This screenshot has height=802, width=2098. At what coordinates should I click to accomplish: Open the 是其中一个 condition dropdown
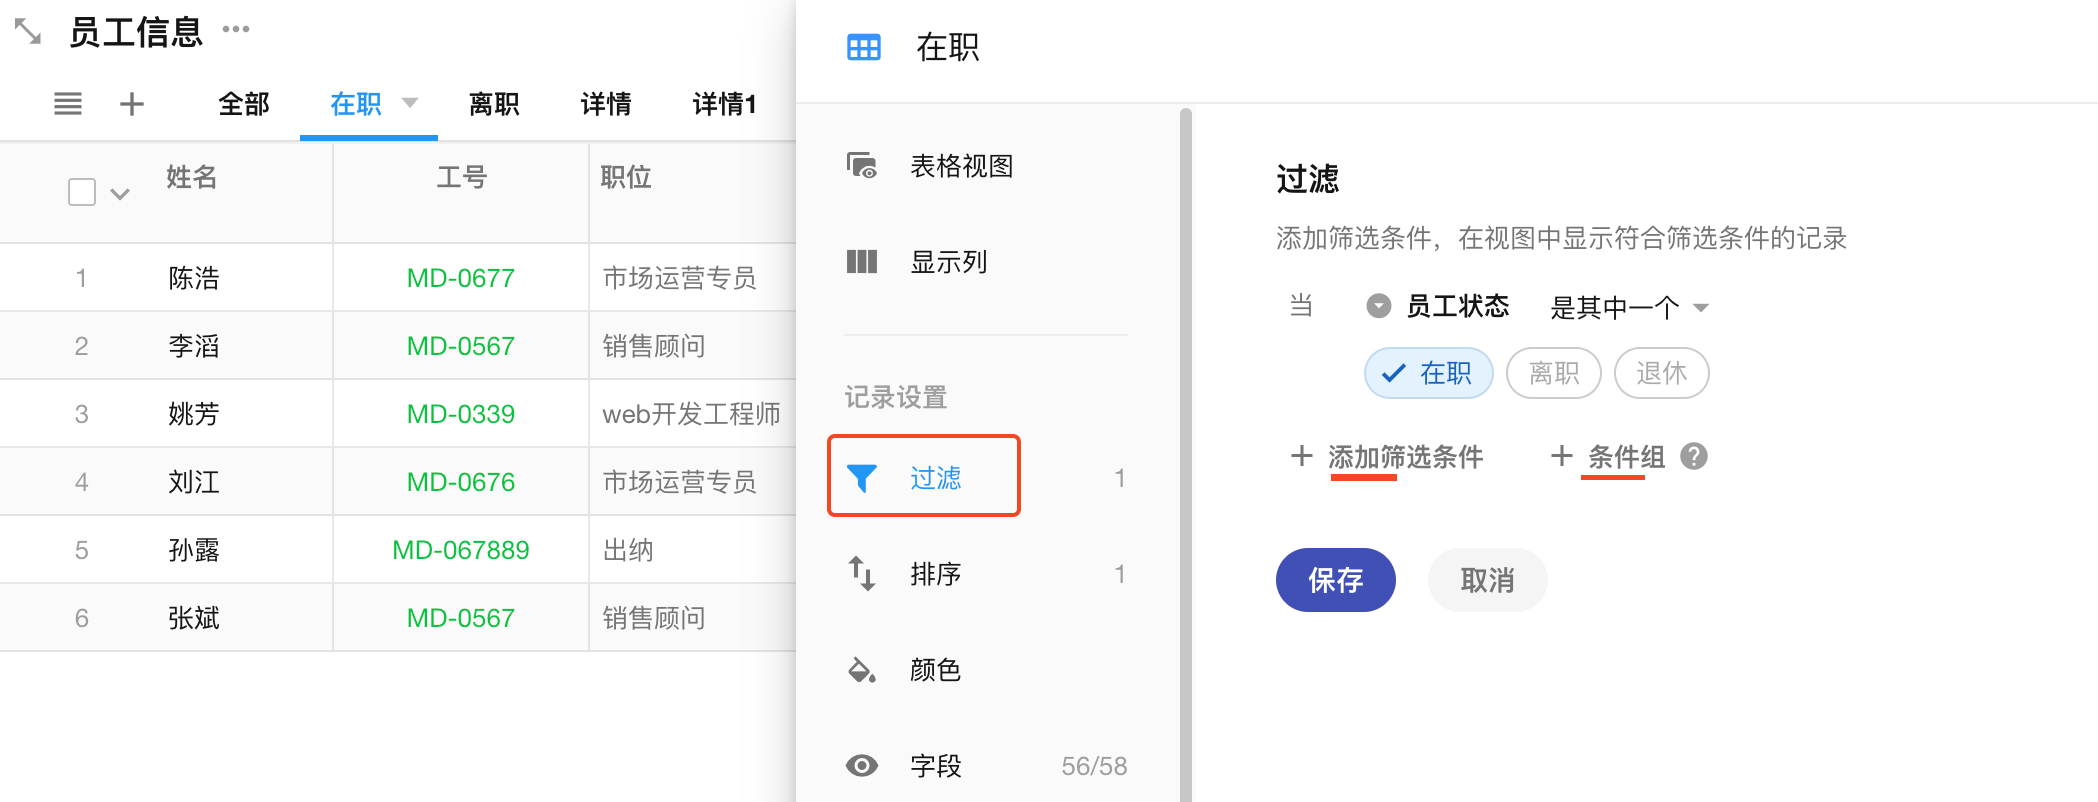point(1629,307)
